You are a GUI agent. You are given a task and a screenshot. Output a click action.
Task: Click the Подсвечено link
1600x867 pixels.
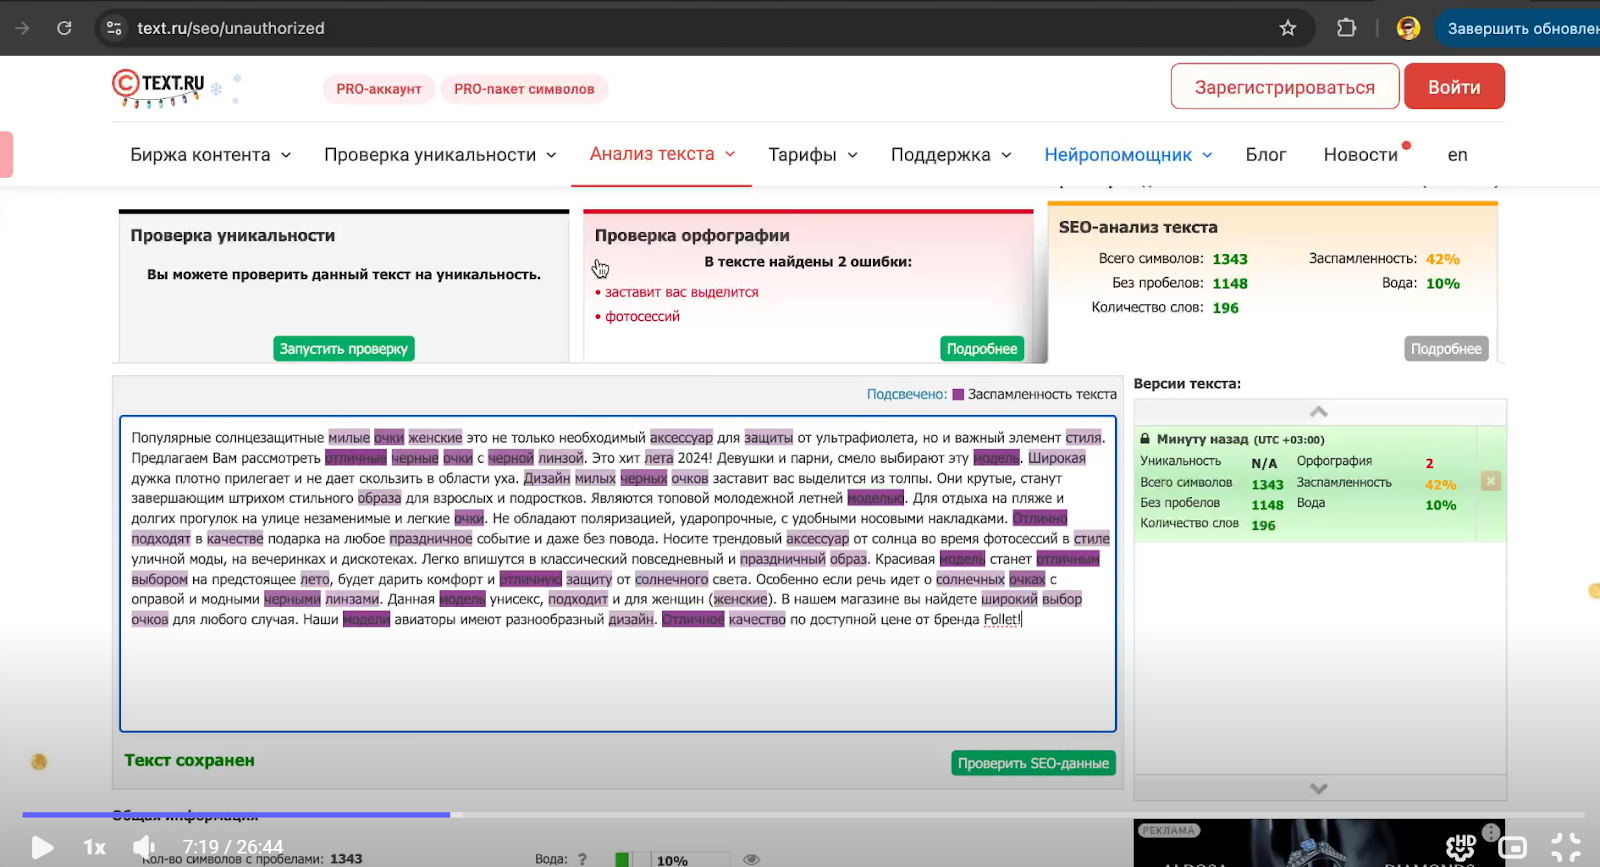906,394
